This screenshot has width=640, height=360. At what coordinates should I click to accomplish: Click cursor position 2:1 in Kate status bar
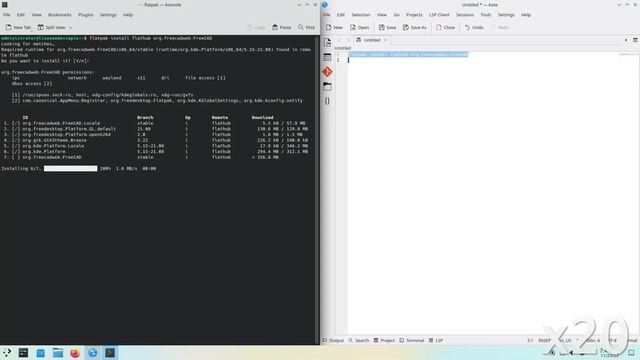tap(530, 340)
